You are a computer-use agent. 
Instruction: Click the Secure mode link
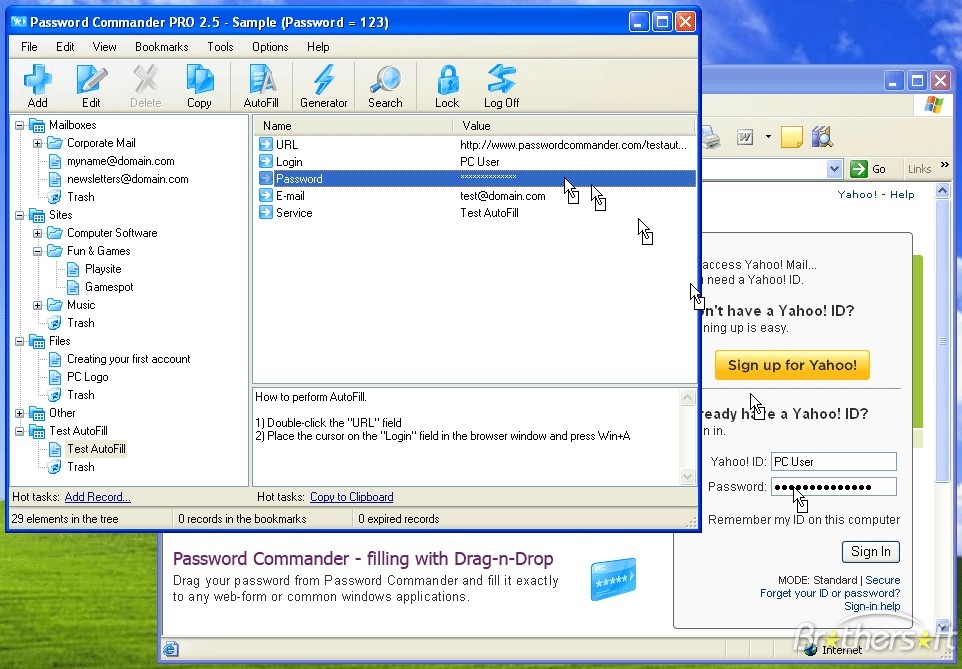(x=883, y=580)
